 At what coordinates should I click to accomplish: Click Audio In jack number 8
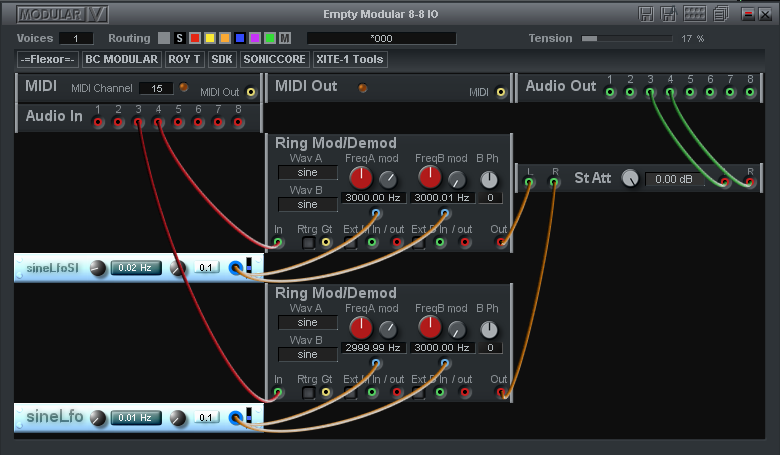(238, 123)
